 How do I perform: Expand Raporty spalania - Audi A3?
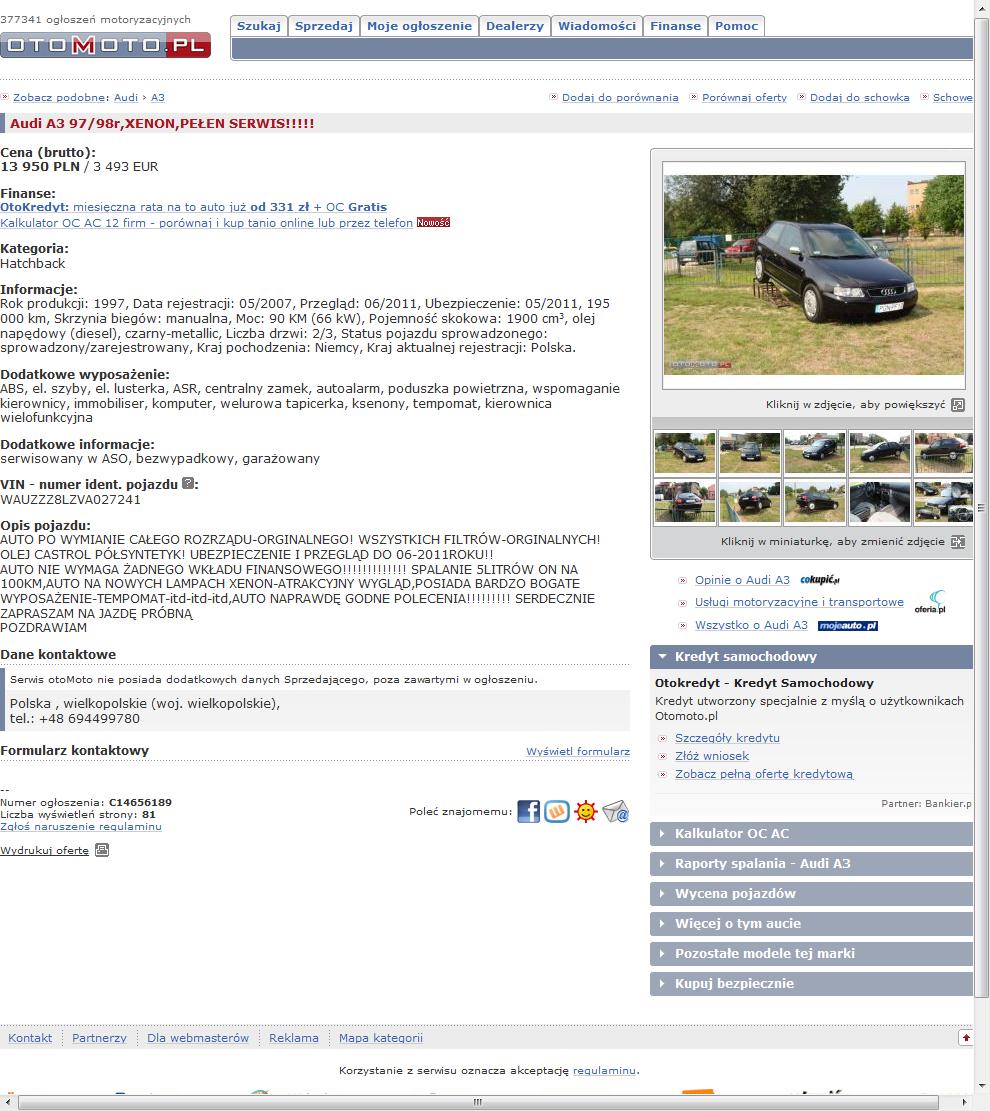point(811,864)
